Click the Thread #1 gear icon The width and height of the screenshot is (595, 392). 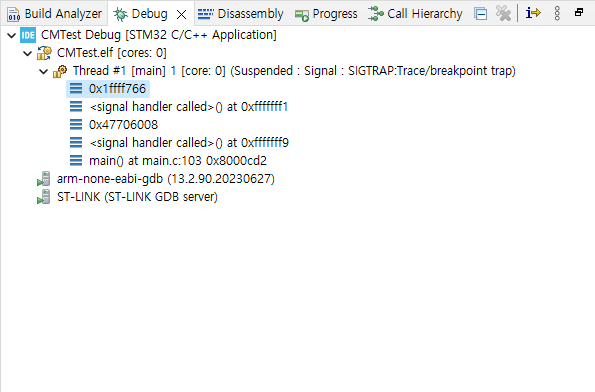coord(60,71)
